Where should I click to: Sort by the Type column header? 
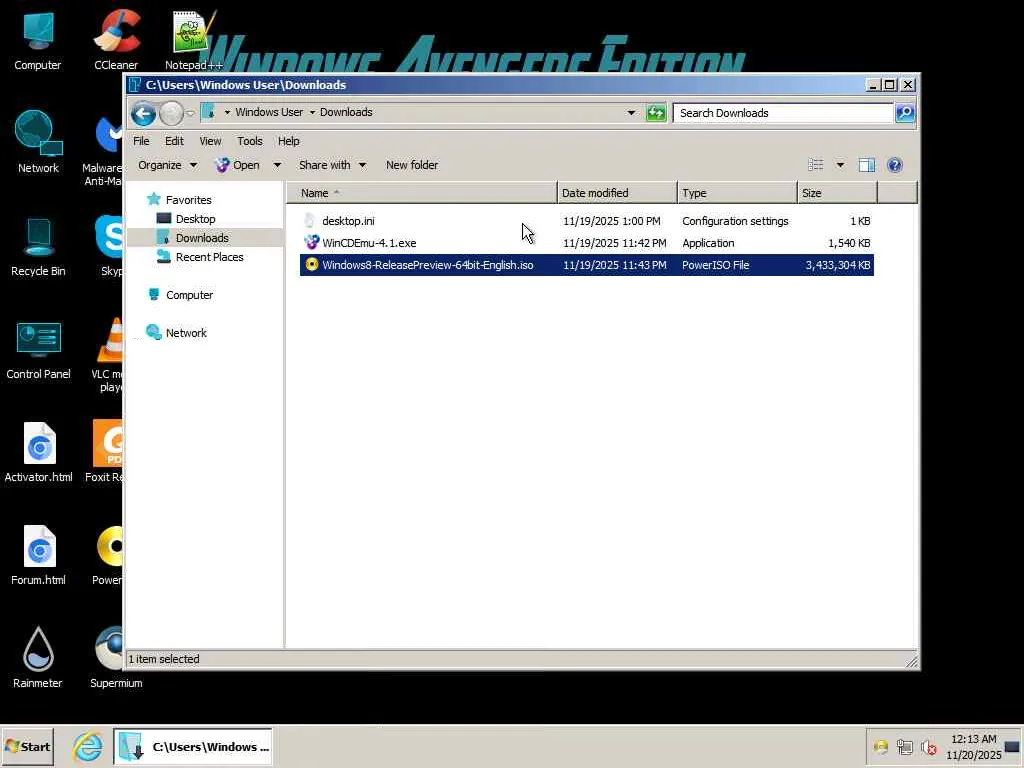click(737, 193)
